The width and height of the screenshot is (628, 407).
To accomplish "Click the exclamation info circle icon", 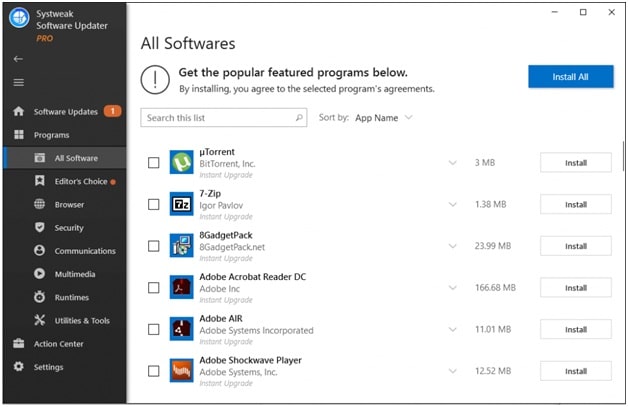I will (155, 80).
